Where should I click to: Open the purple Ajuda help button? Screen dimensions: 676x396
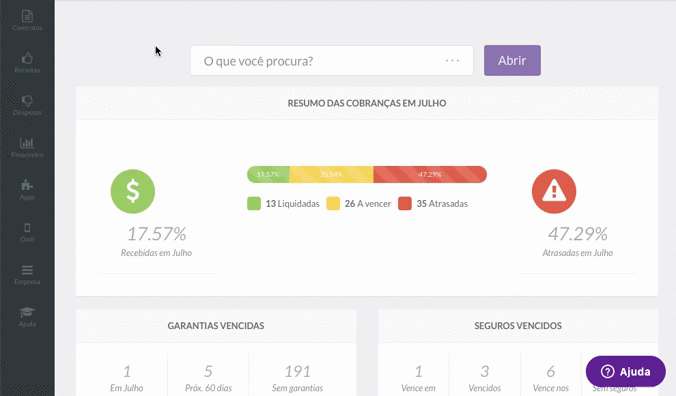[x=626, y=371]
